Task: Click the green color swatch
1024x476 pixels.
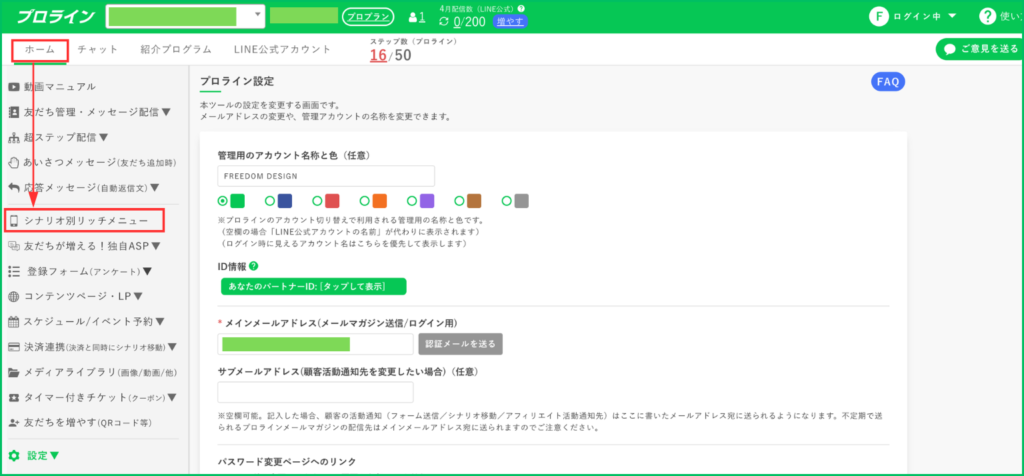Action: (x=238, y=200)
